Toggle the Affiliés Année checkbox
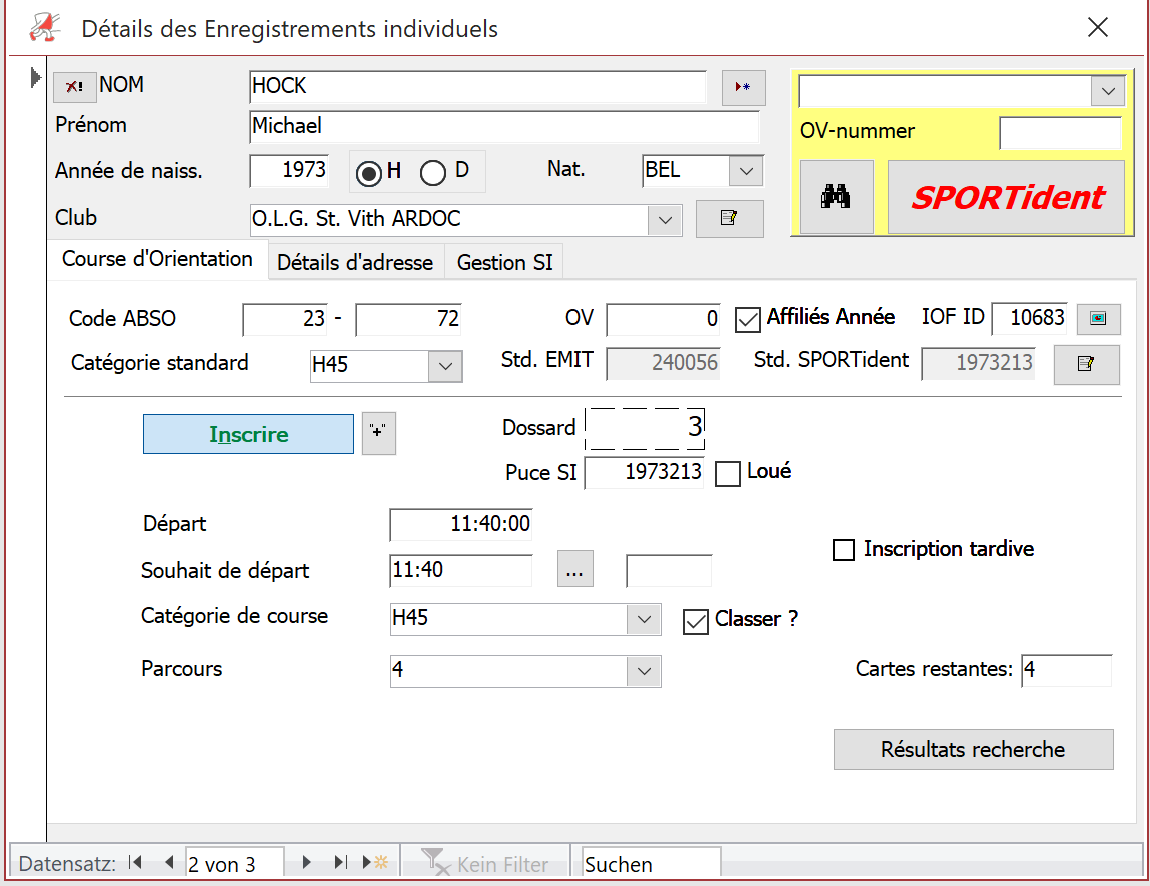Image resolution: width=1150 pixels, height=886 pixels. (x=747, y=320)
